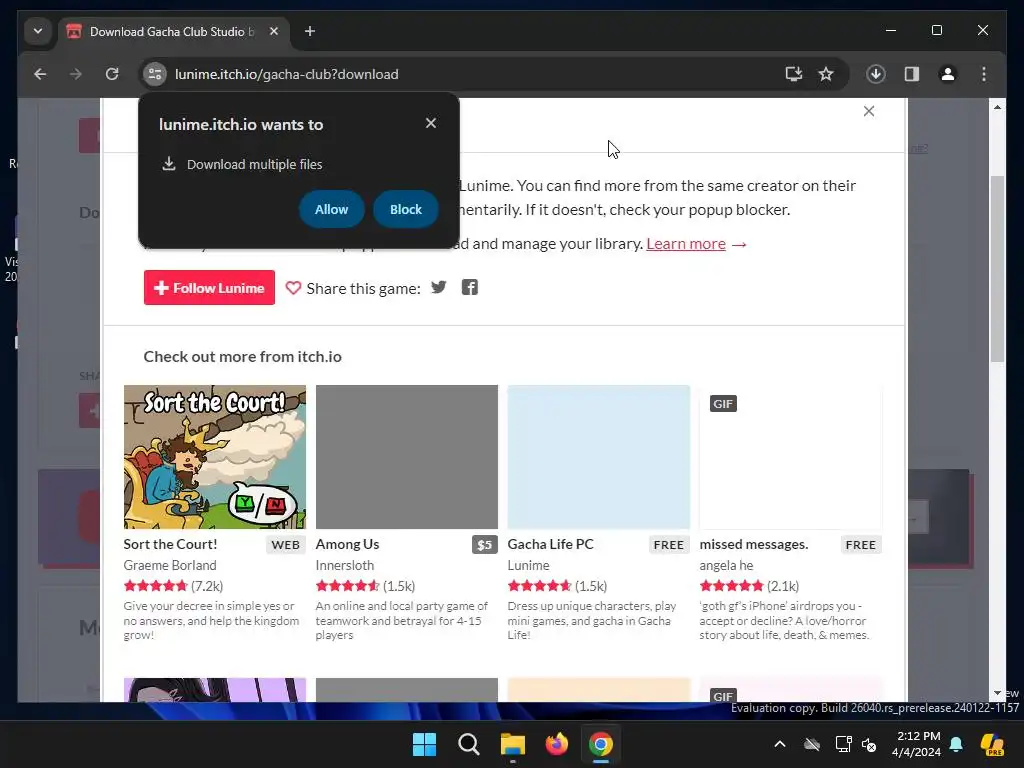Open the Gacha Life PC thumbnail
Screen dimensions: 1024x768
(599, 456)
